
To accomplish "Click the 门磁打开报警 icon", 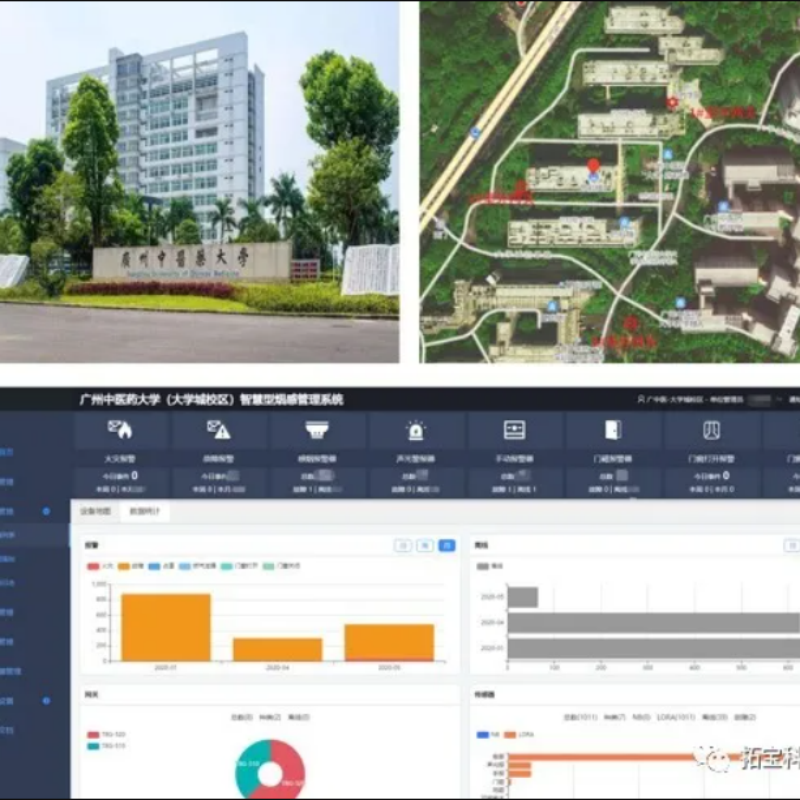I will [x=711, y=430].
